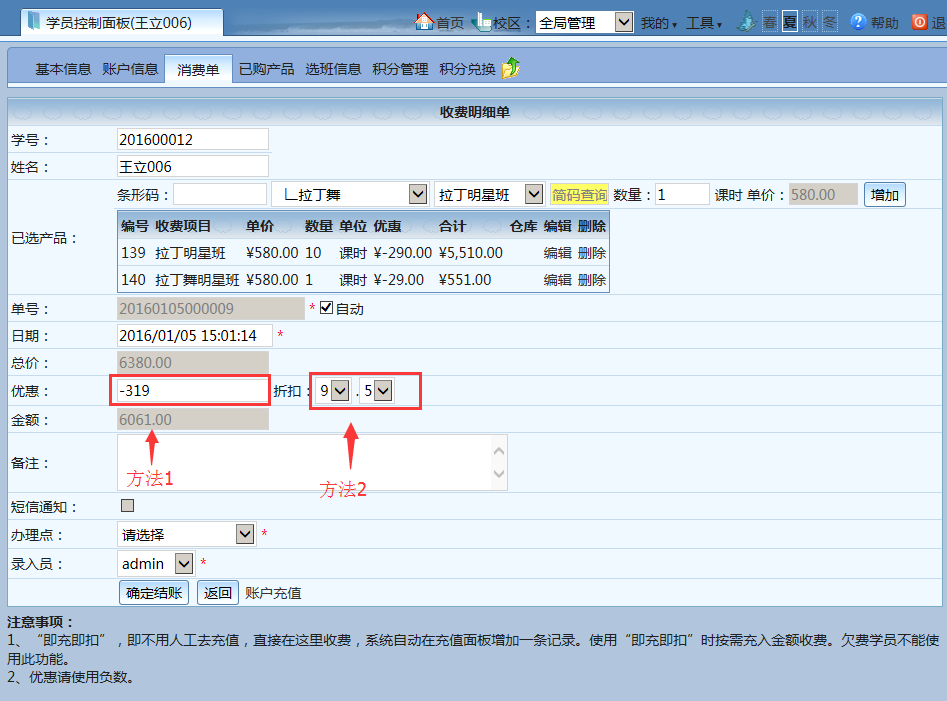Click the 条形码 input field
Image resolution: width=947 pixels, height=701 pixels.
pos(220,194)
